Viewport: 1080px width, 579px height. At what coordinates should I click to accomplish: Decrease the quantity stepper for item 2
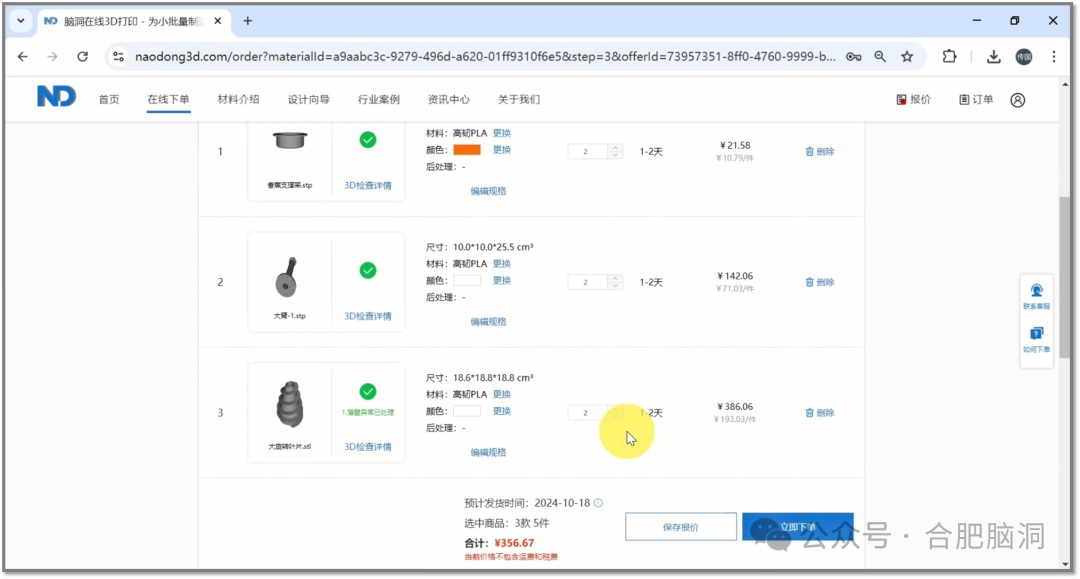pos(615,286)
